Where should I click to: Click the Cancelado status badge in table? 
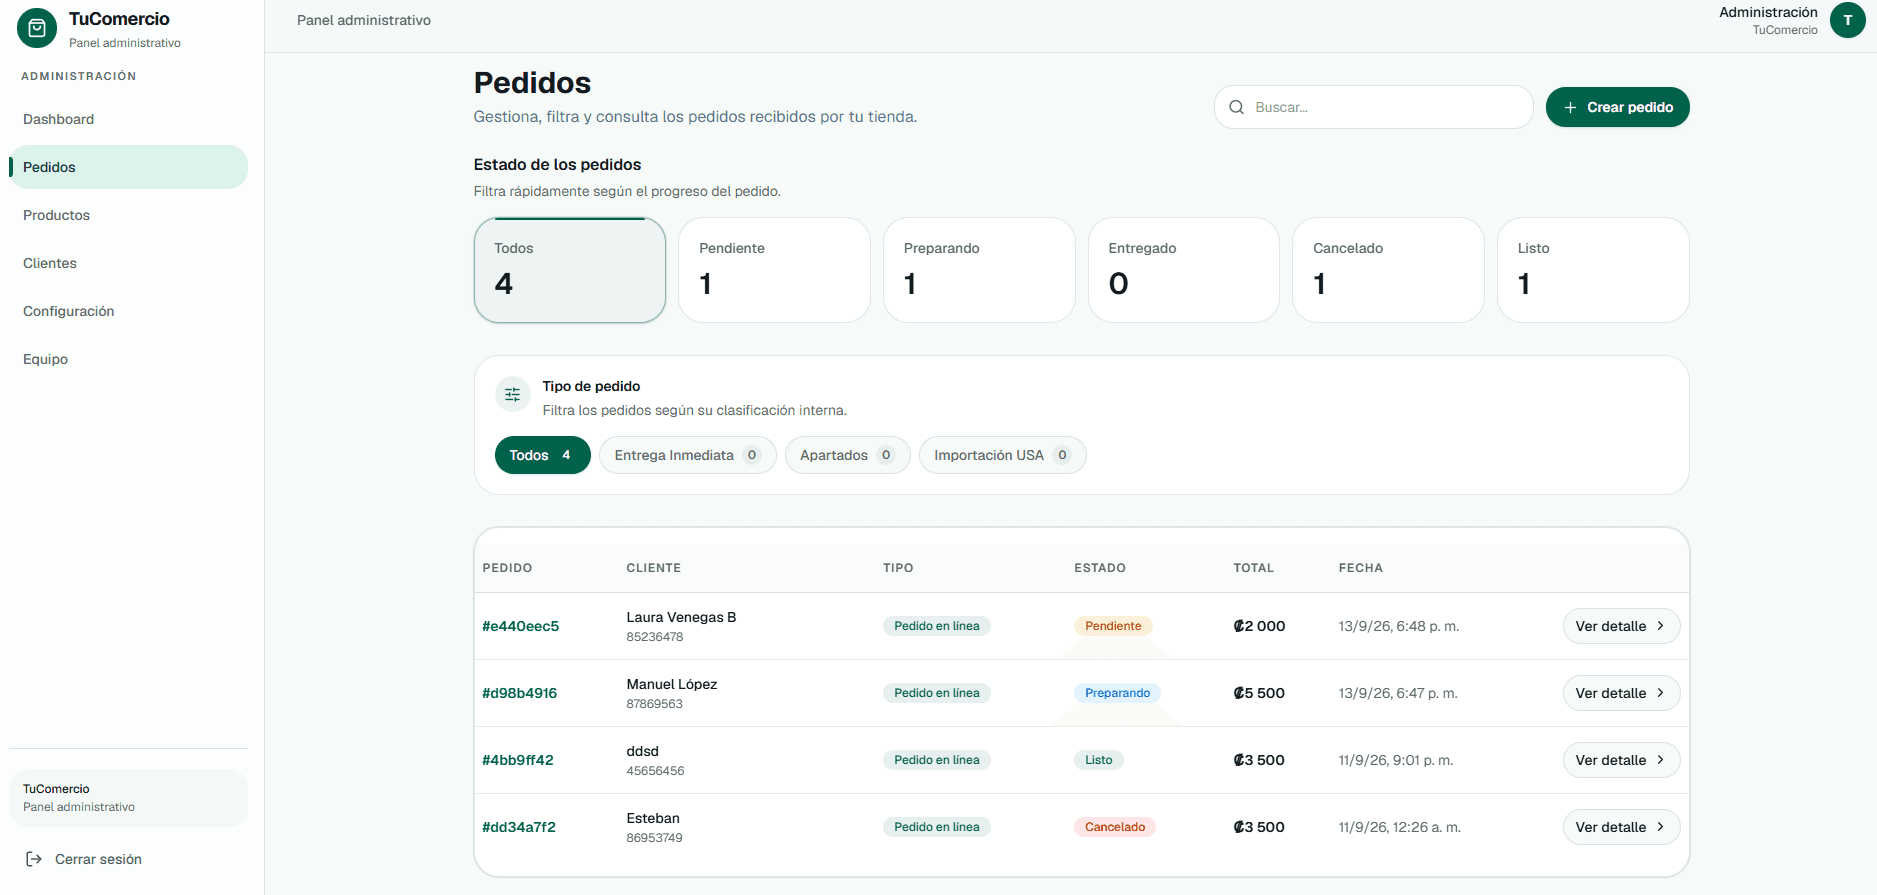[1115, 827]
